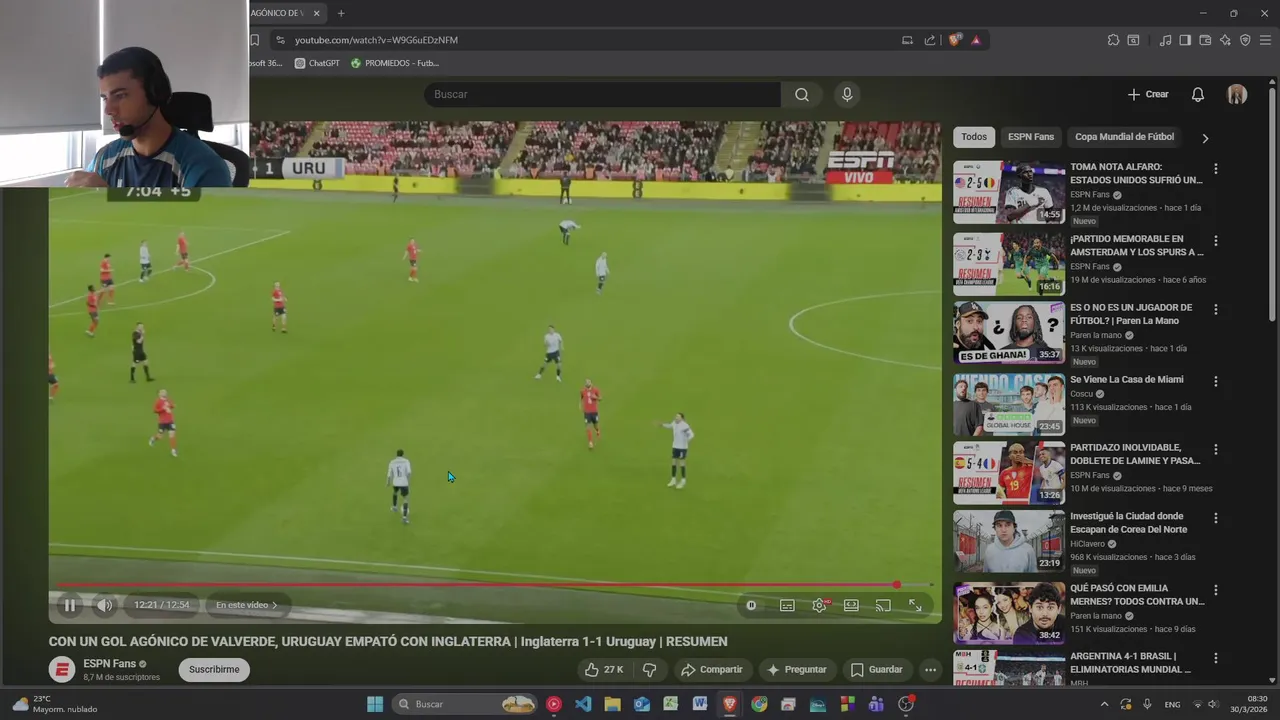The width and height of the screenshot is (1280, 720).
Task: Show hidden system tray icons chevron
Action: click(x=1104, y=704)
